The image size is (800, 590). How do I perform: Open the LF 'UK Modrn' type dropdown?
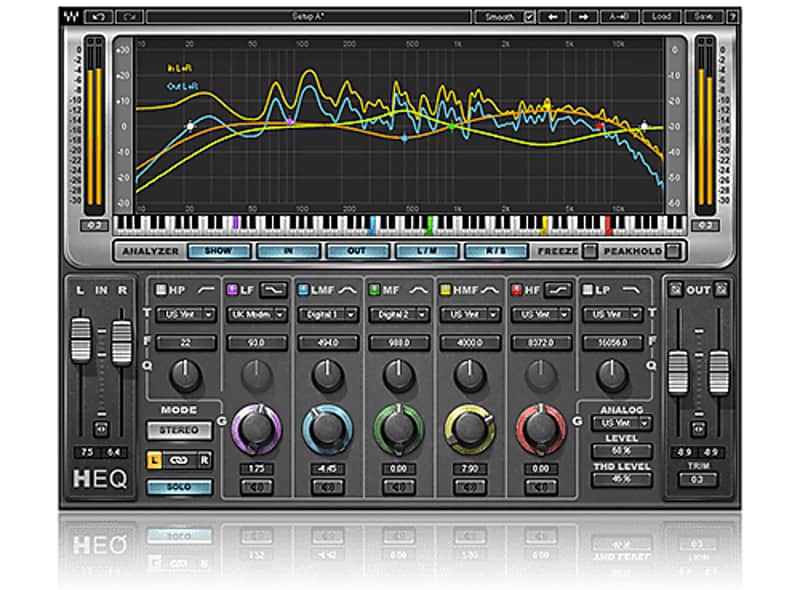pyautogui.click(x=257, y=314)
